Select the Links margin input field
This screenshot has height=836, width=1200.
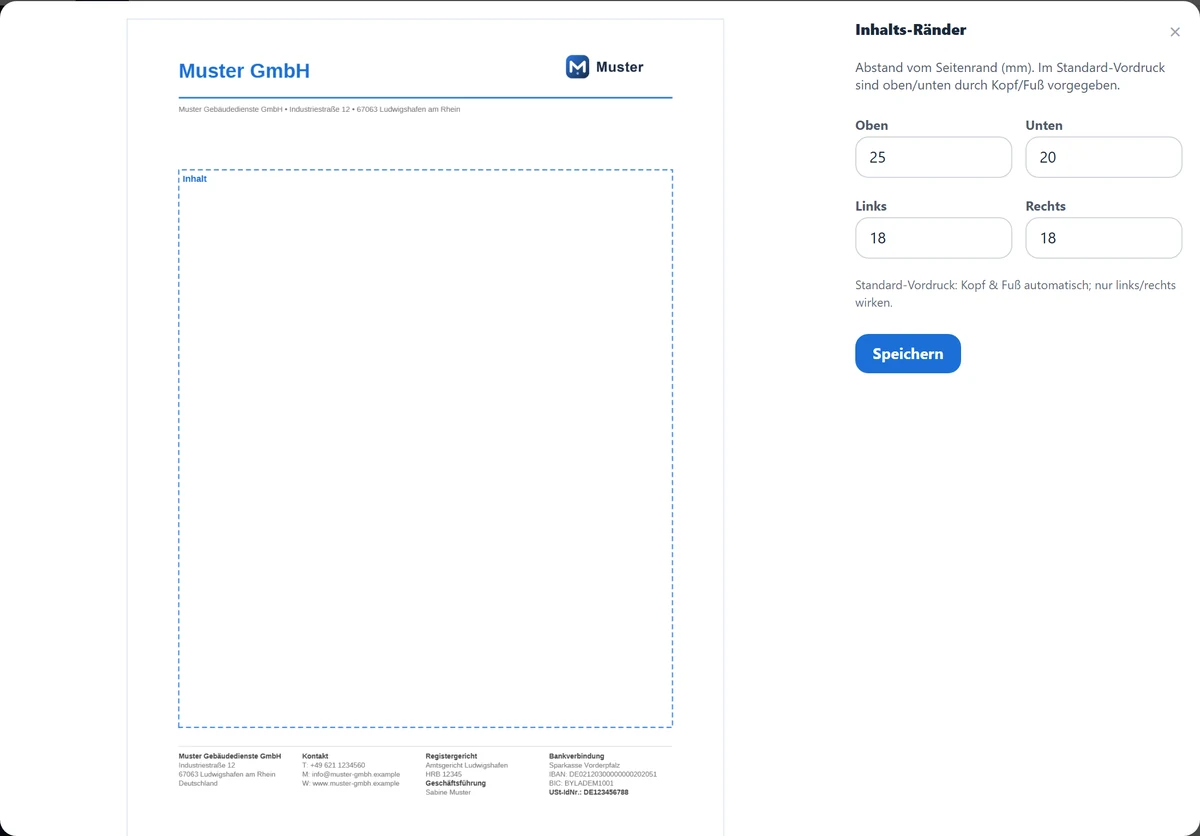[934, 238]
